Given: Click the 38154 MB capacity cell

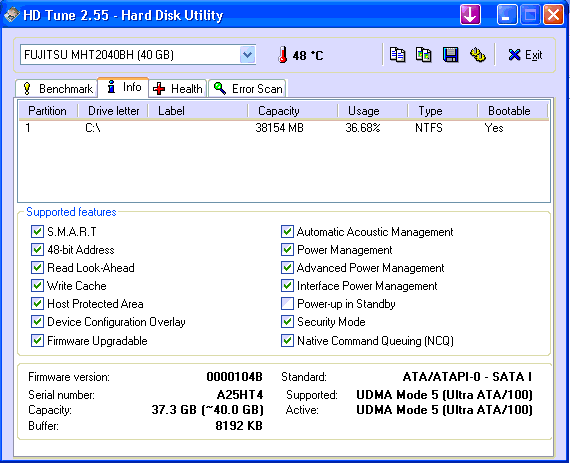Looking at the screenshot, I should (279, 128).
